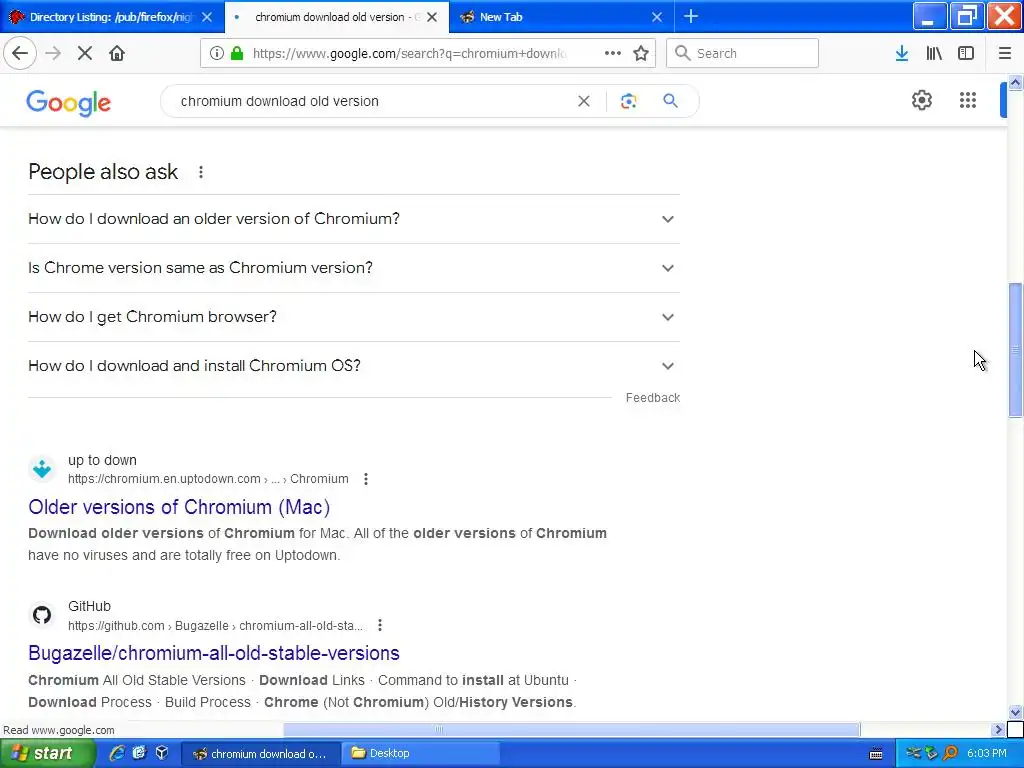Stop loading the current page
Screen dimensions: 1024x768
pos(85,54)
